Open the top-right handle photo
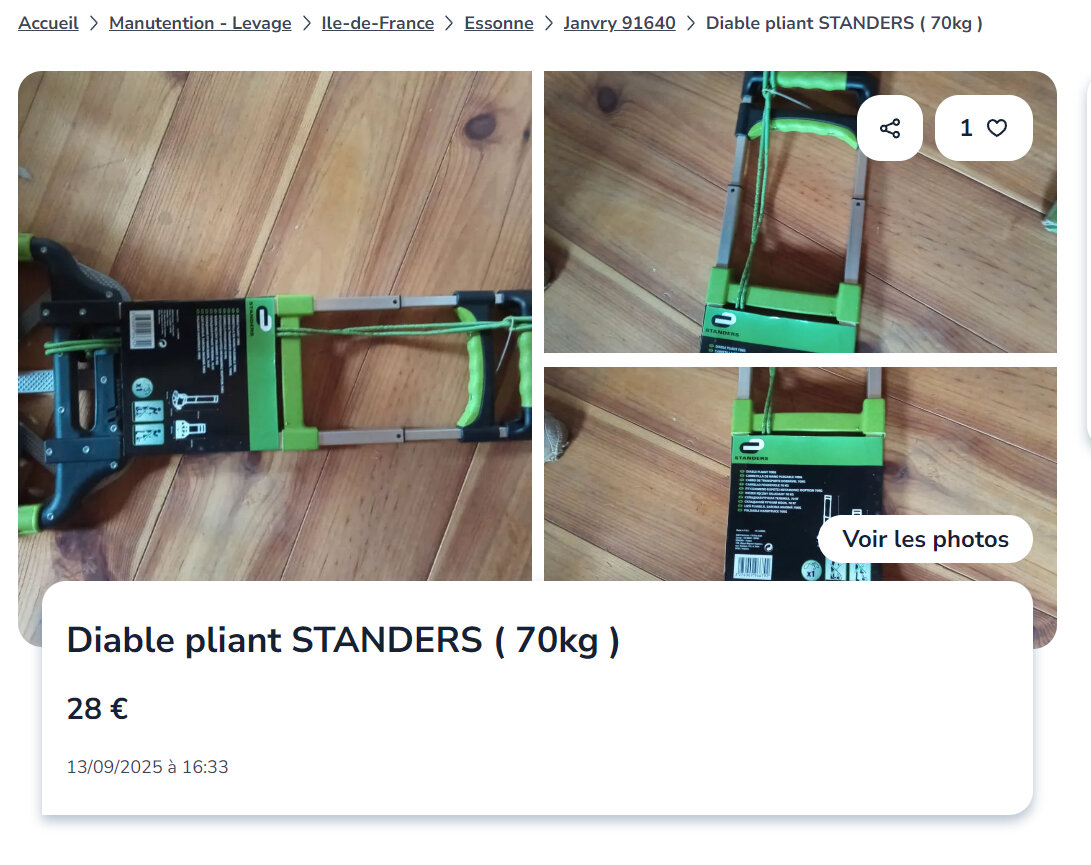 click(x=800, y=212)
